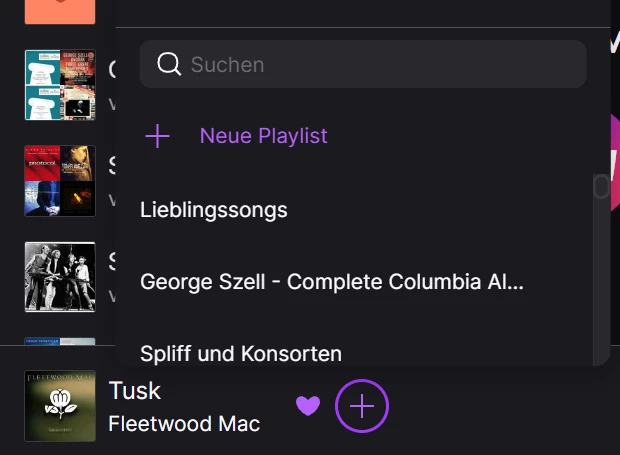Click the circled plus add-to-playlist button
The width and height of the screenshot is (620, 455).
click(x=362, y=406)
